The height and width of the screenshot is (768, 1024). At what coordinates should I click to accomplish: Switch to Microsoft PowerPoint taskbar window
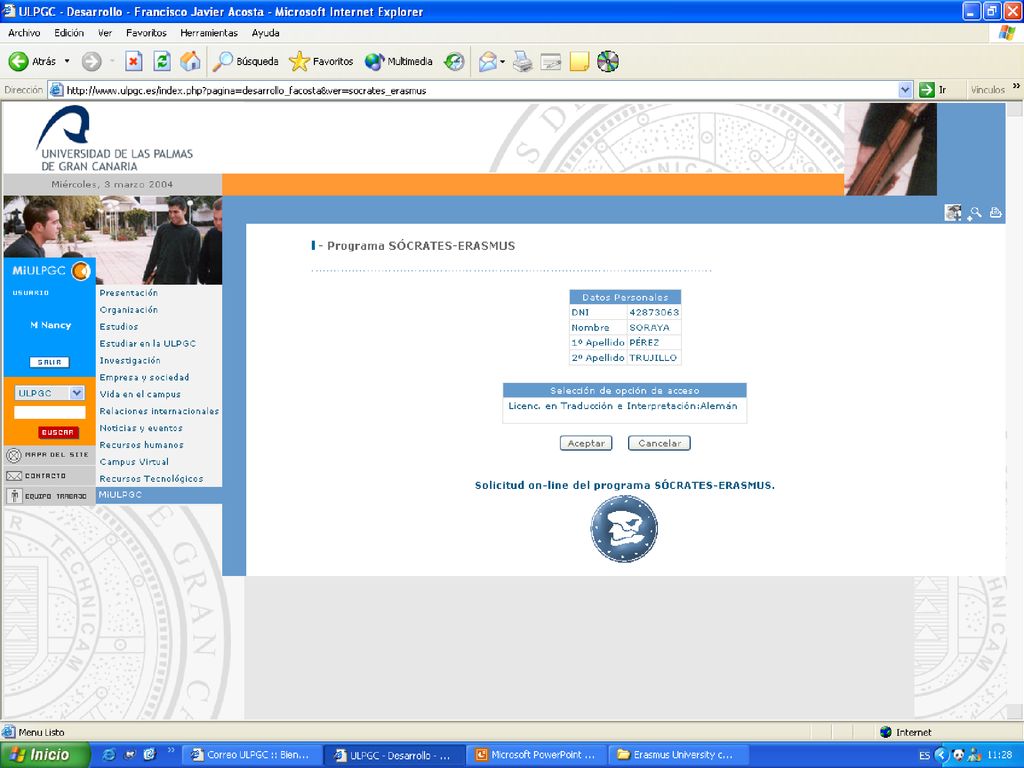tap(536, 755)
